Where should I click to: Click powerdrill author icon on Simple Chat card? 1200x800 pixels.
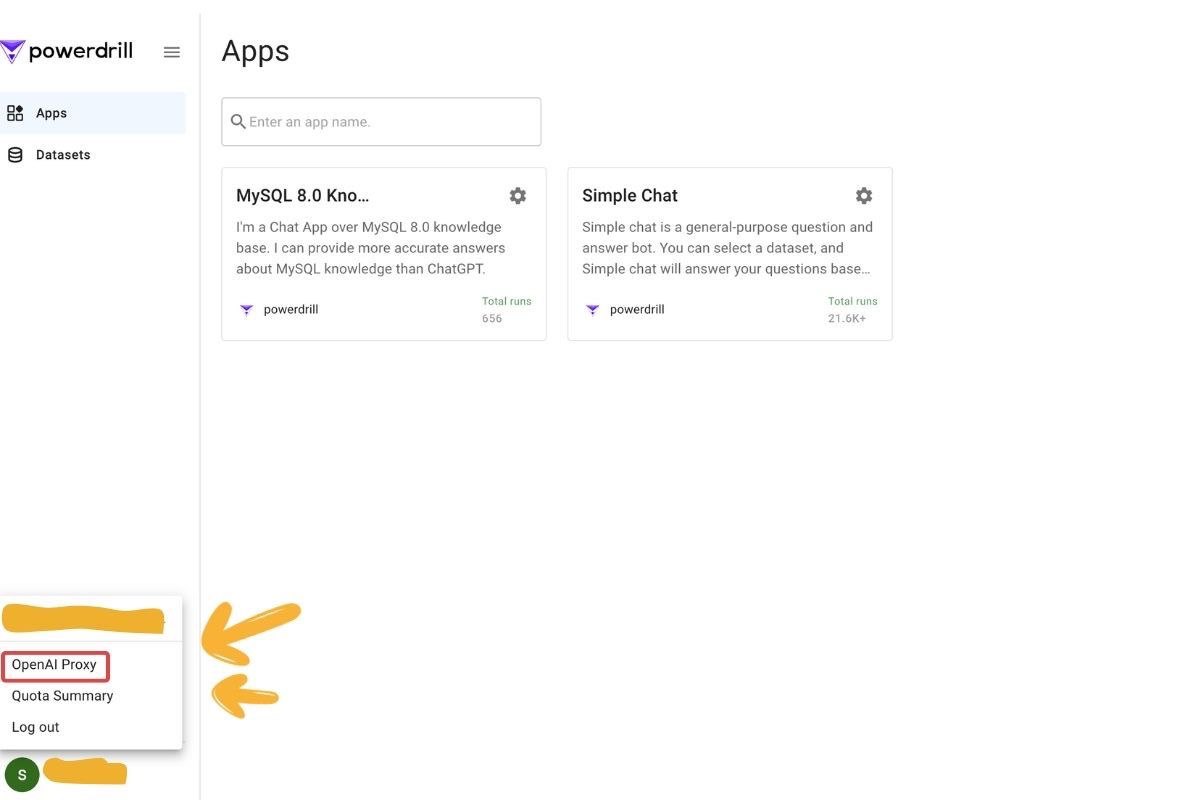click(x=592, y=310)
